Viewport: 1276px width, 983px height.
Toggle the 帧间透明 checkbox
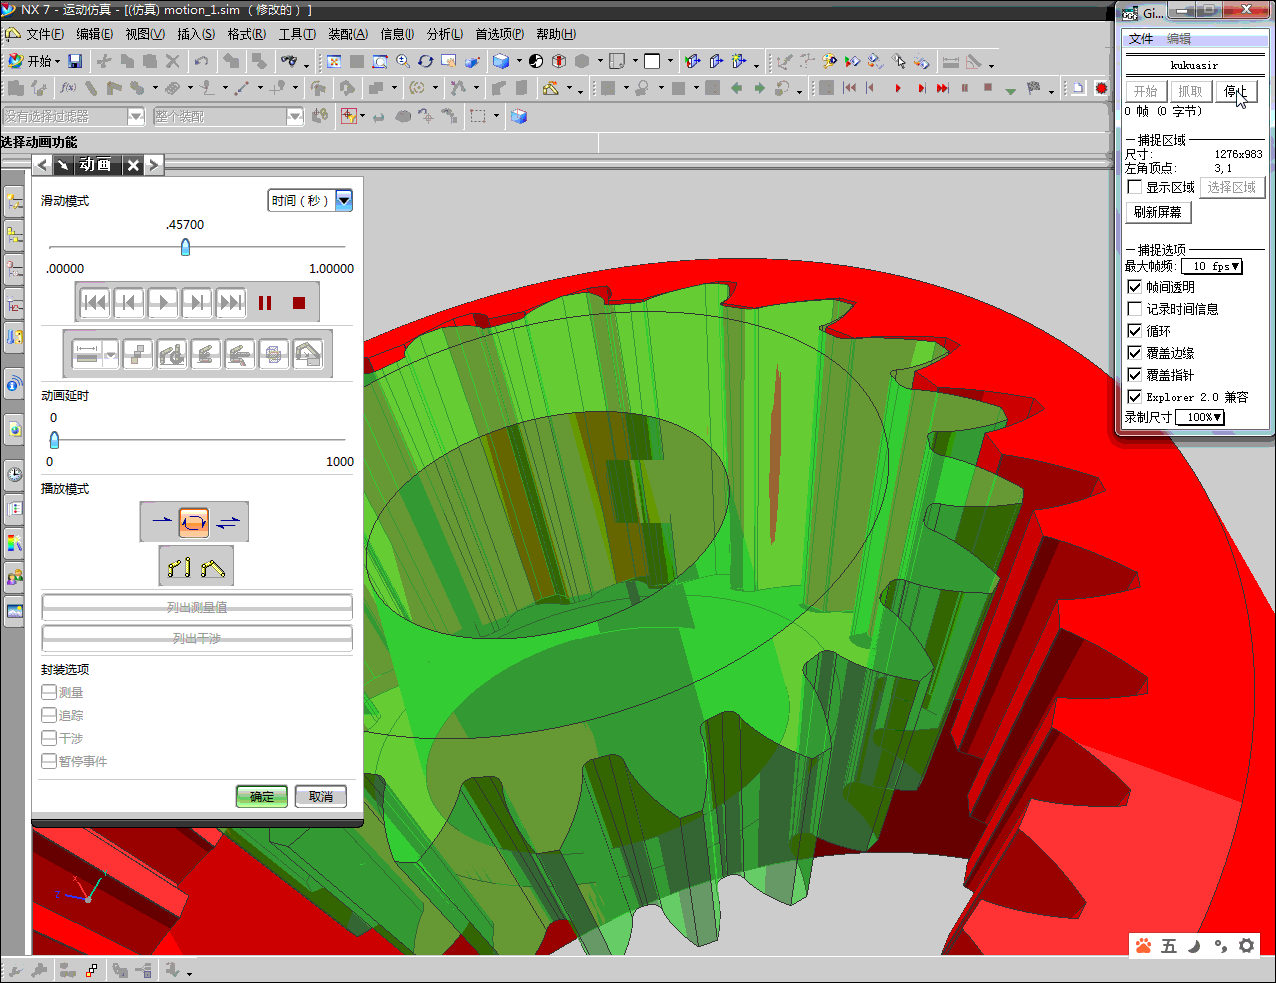coord(1135,287)
